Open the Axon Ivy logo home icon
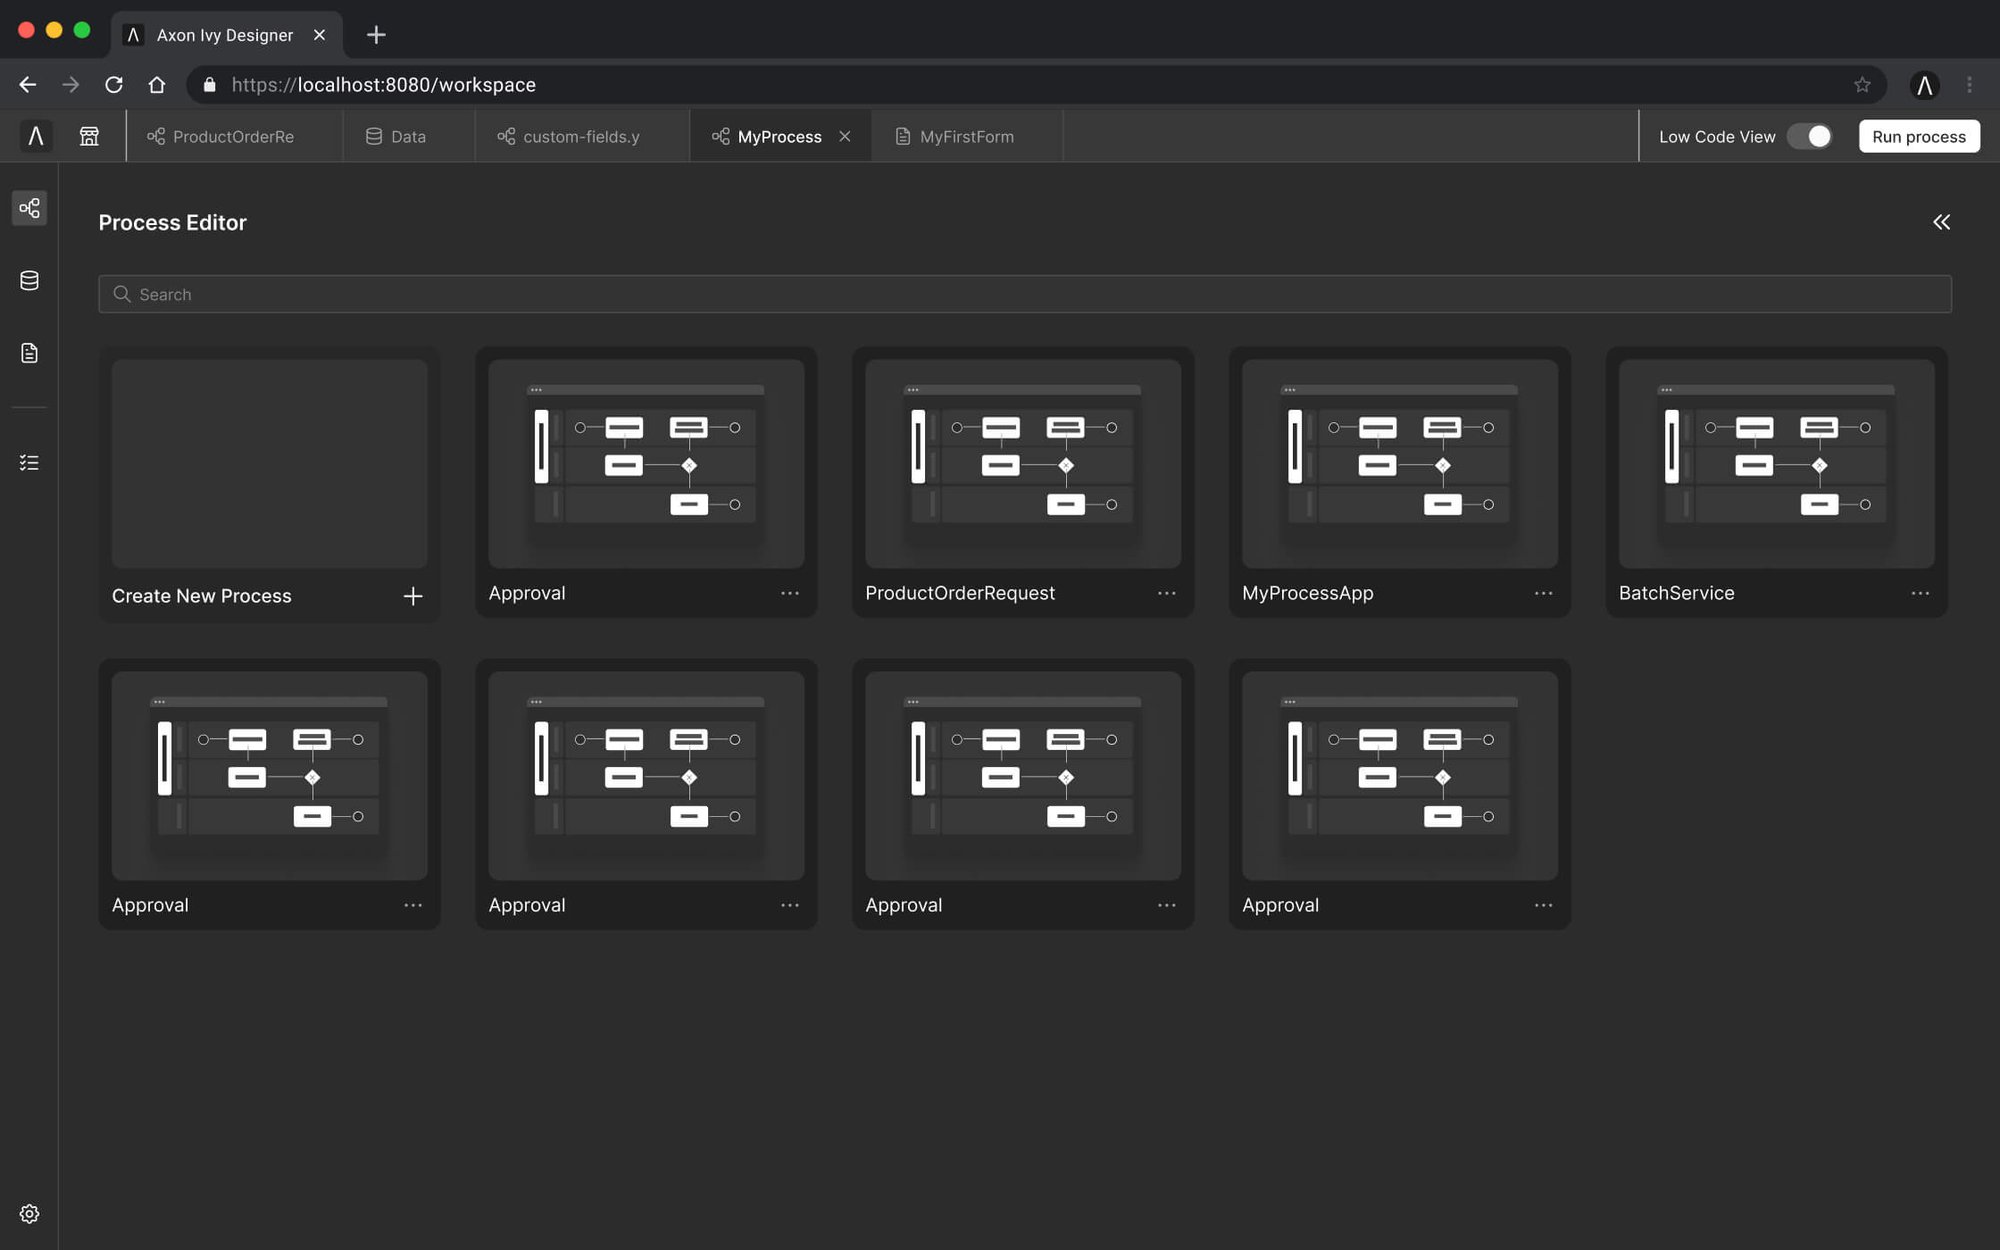Screen dimensions: 2000x1250 tap(36, 136)
